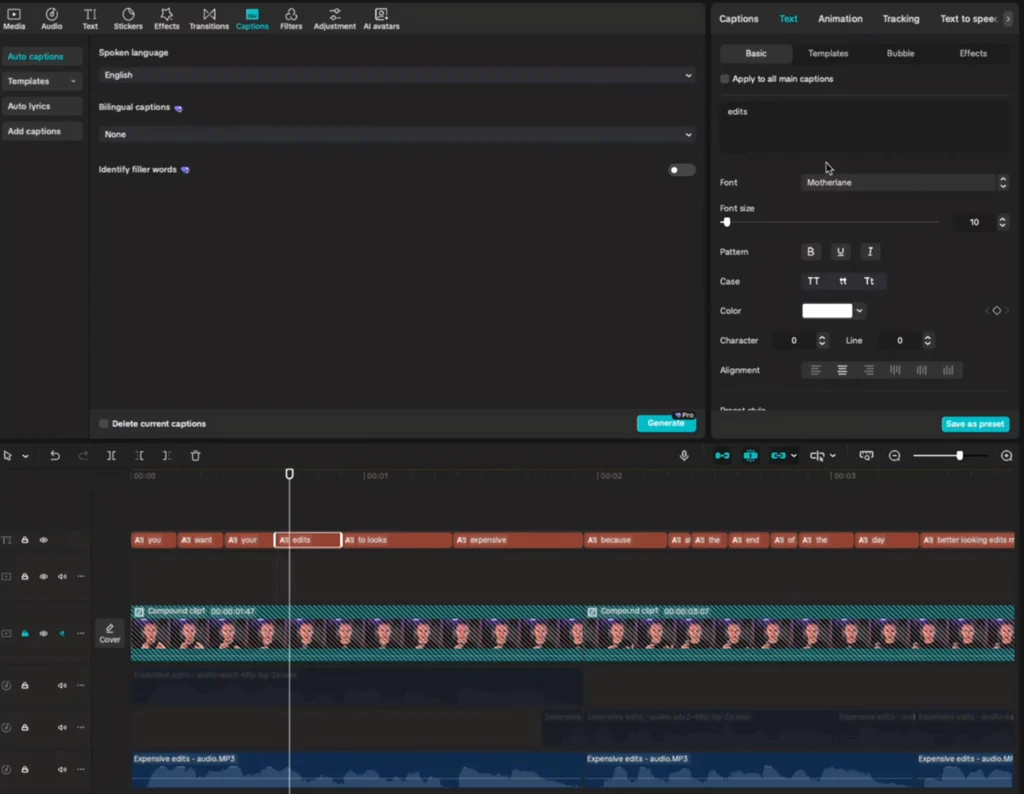Click the bold pattern button
Image resolution: width=1024 pixels, height=794 pixels.
click(x=811, y=252)
